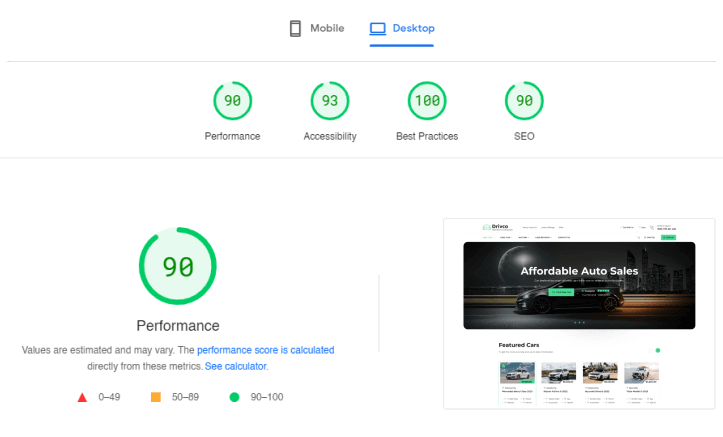723x437 pixels.
Task: Click the Performance label under top gauge
Action: pos(232,136)
